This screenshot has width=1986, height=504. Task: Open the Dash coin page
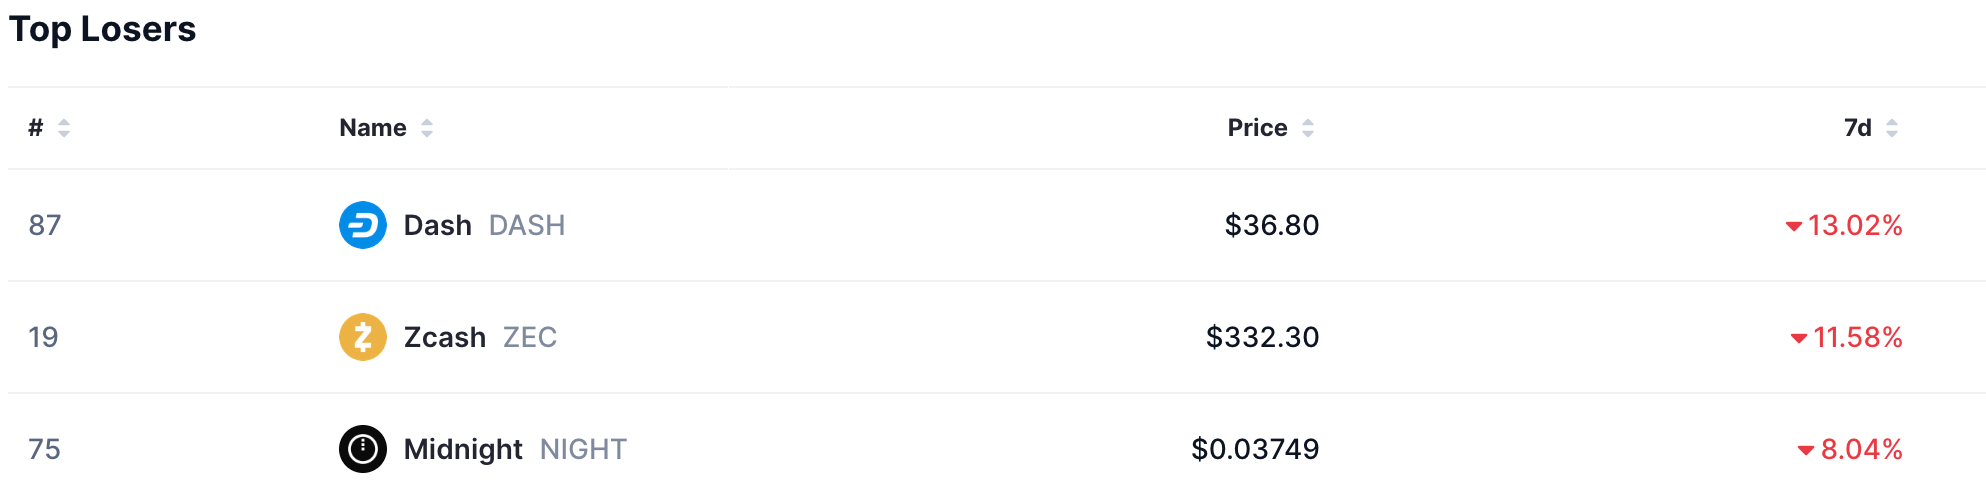(x=438, y=225)
